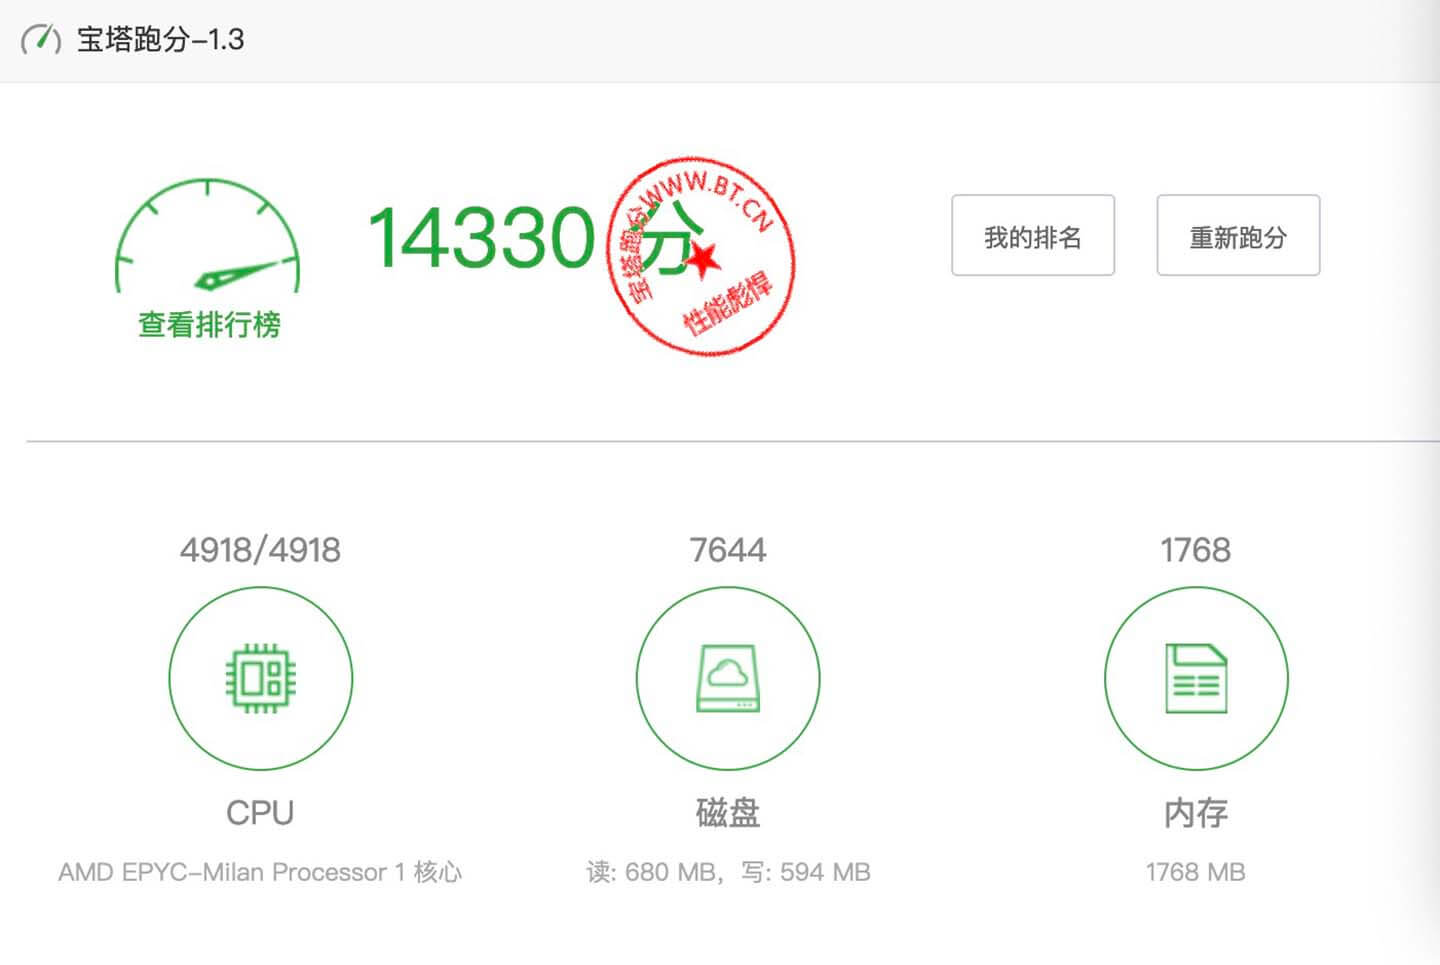Click the 磁盘 disk drive icon
This screenshot has width=1440, height=965.
pyautogui.click(x=728, y=678)
